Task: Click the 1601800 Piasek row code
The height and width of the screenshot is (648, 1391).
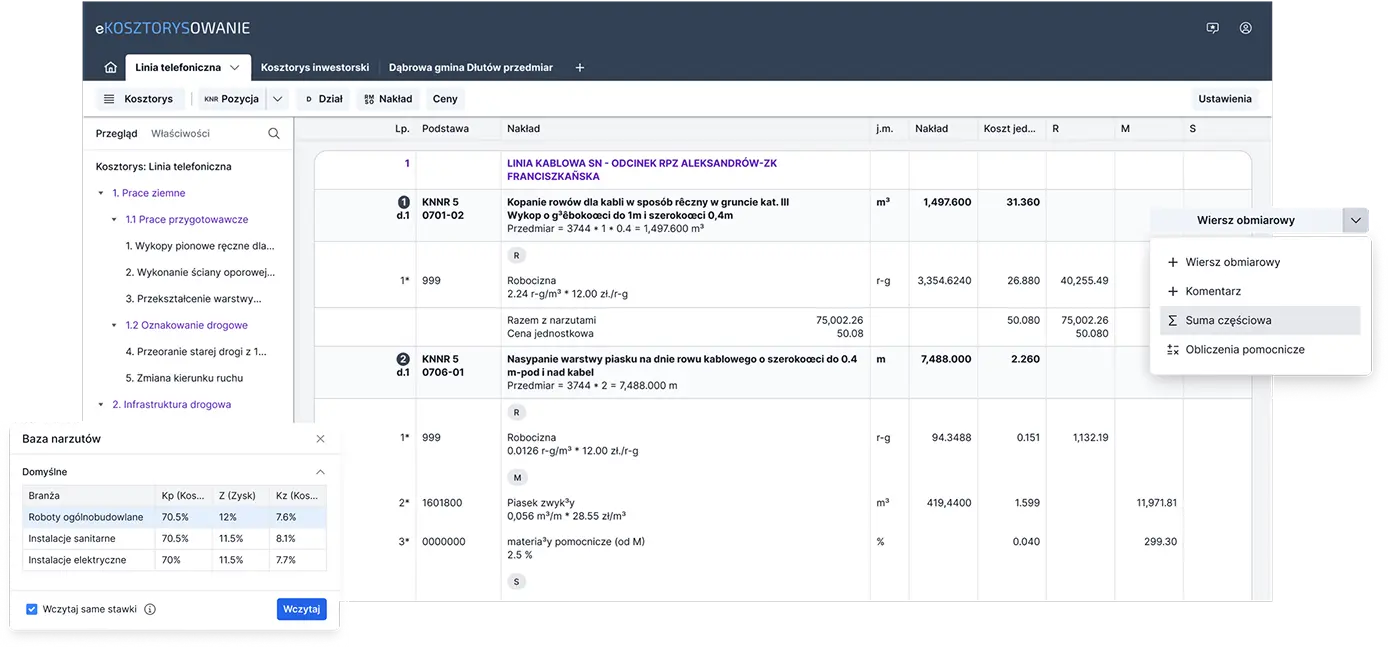Action: pos(442,503)
